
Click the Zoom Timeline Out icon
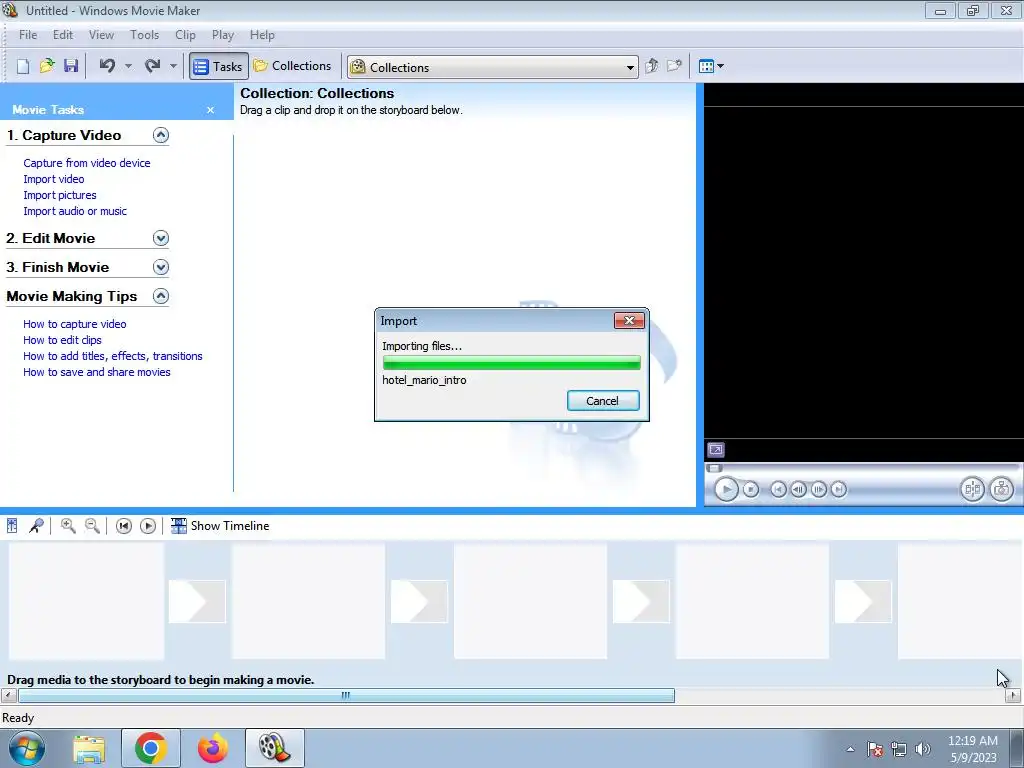[x=92, y=526]
